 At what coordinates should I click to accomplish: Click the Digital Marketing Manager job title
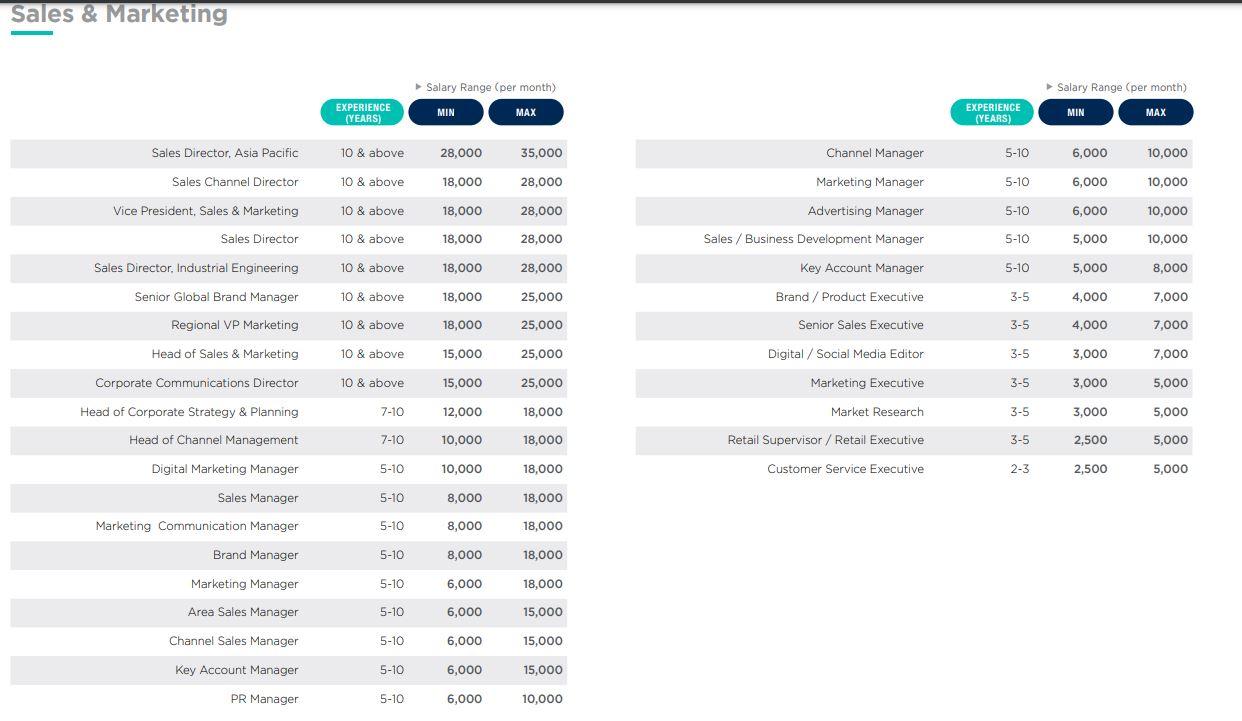tap(225, 469)
